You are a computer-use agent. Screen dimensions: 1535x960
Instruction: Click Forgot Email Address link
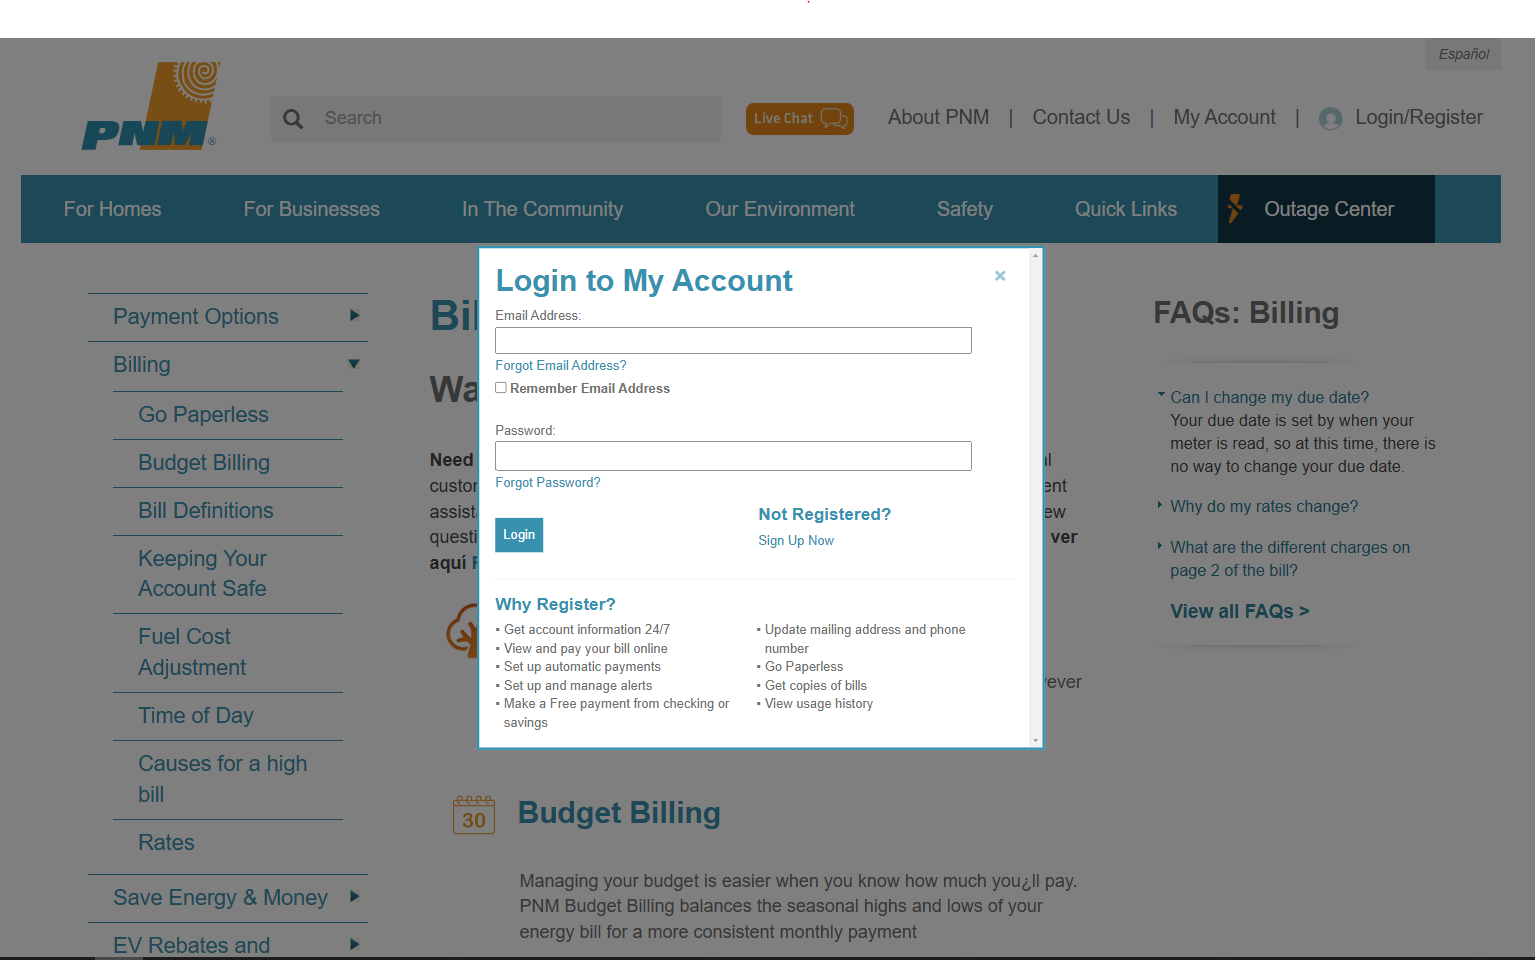[561, 365]
